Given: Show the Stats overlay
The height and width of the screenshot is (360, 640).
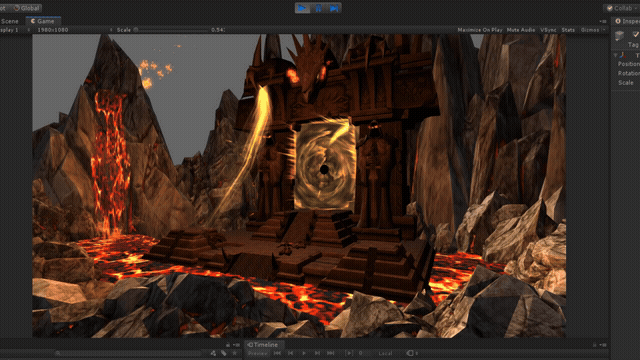Looking at the screenshot, I should pos(568,30).
